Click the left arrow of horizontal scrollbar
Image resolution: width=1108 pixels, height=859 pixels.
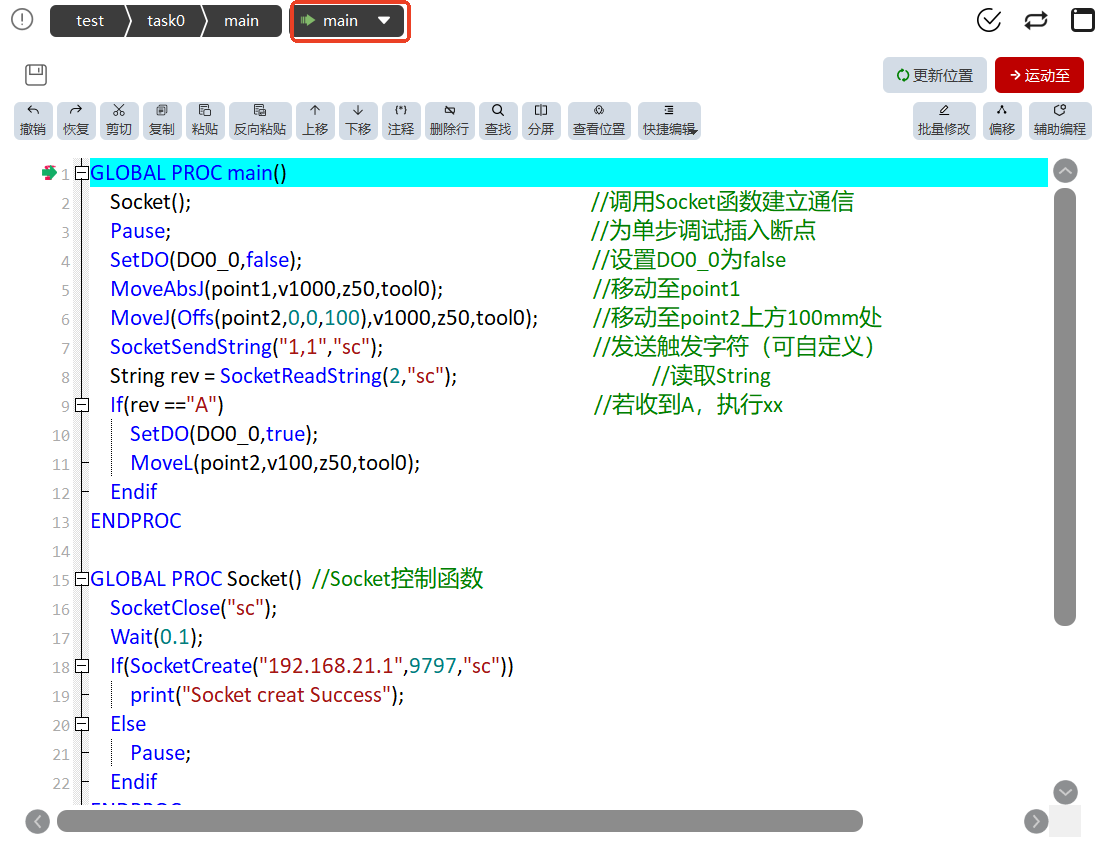pos(37,821)
